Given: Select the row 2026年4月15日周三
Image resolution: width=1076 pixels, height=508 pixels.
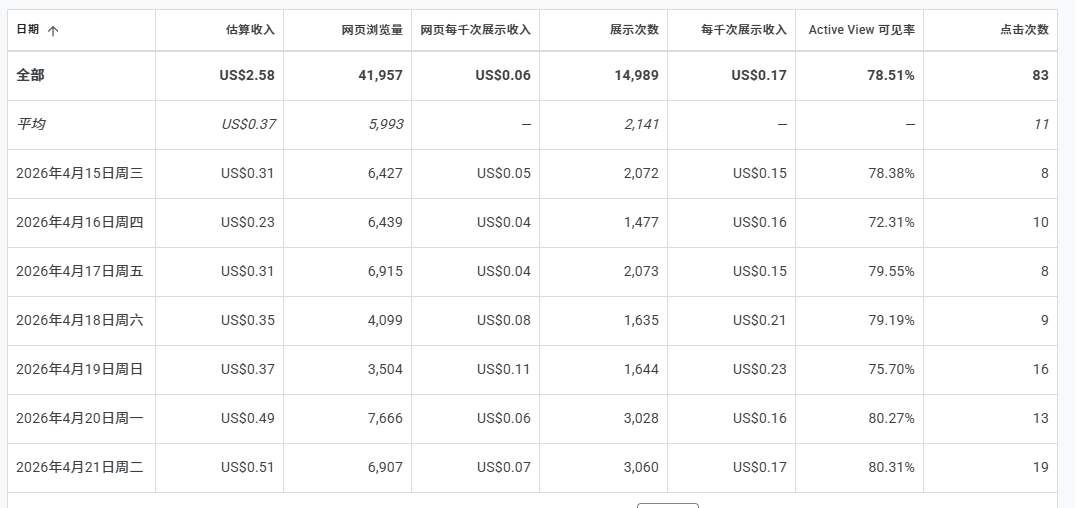Looking at the screenshot, I should [x=80, y=173].
